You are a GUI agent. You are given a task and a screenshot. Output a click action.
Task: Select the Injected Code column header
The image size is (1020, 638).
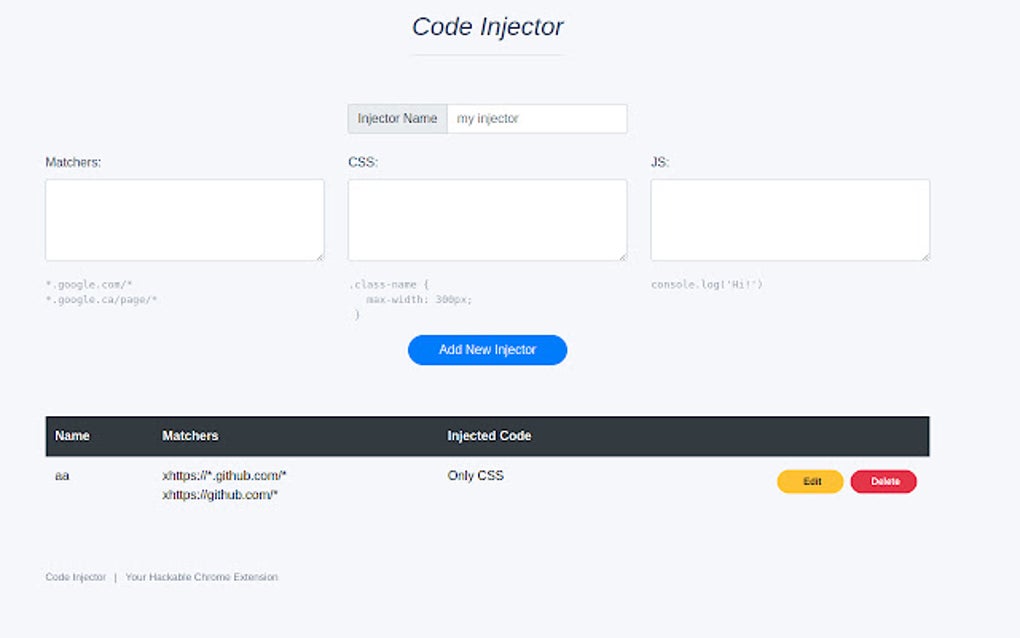(x=489, y=435)
